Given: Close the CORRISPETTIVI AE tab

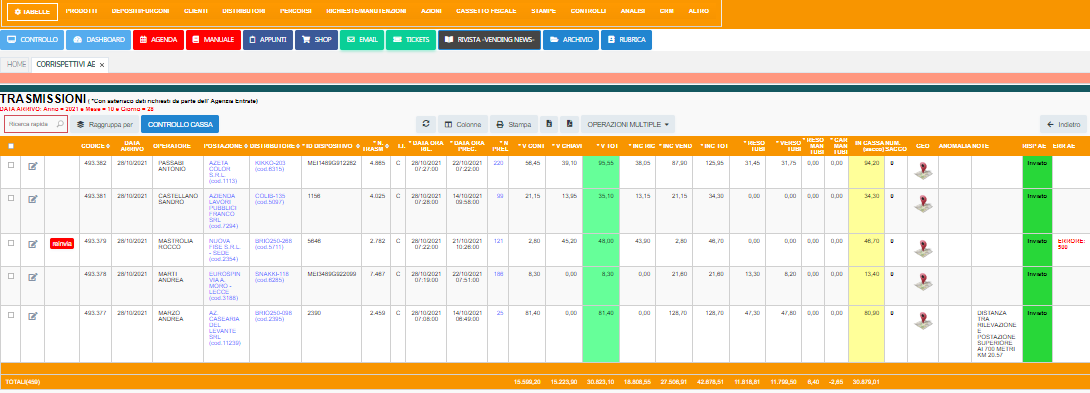Looking at the screenshot, I should (101, 65).
